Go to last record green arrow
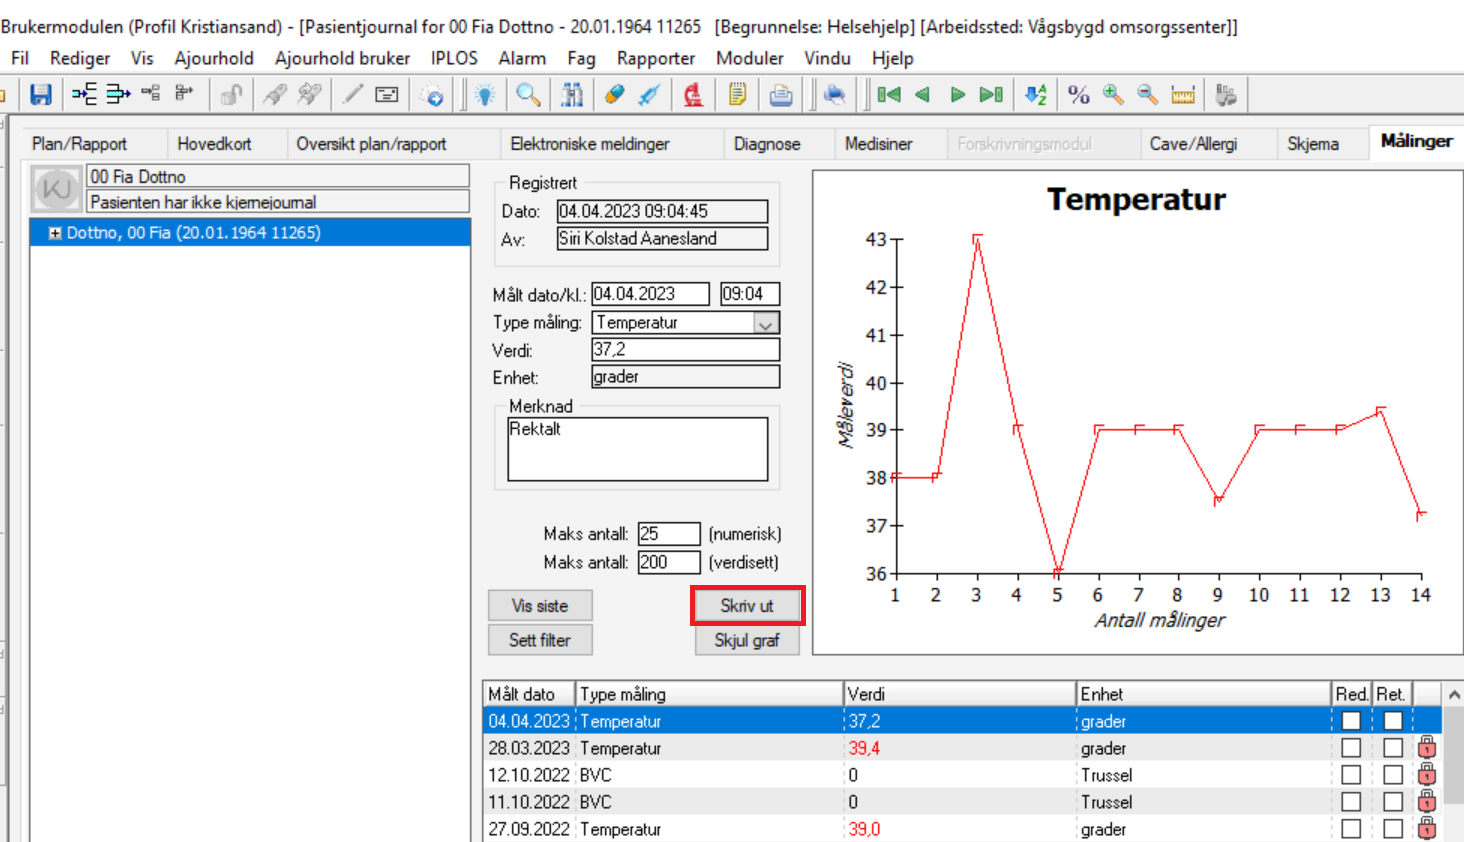This screenshot has width=1464, height=842. (x=991, y=95)
